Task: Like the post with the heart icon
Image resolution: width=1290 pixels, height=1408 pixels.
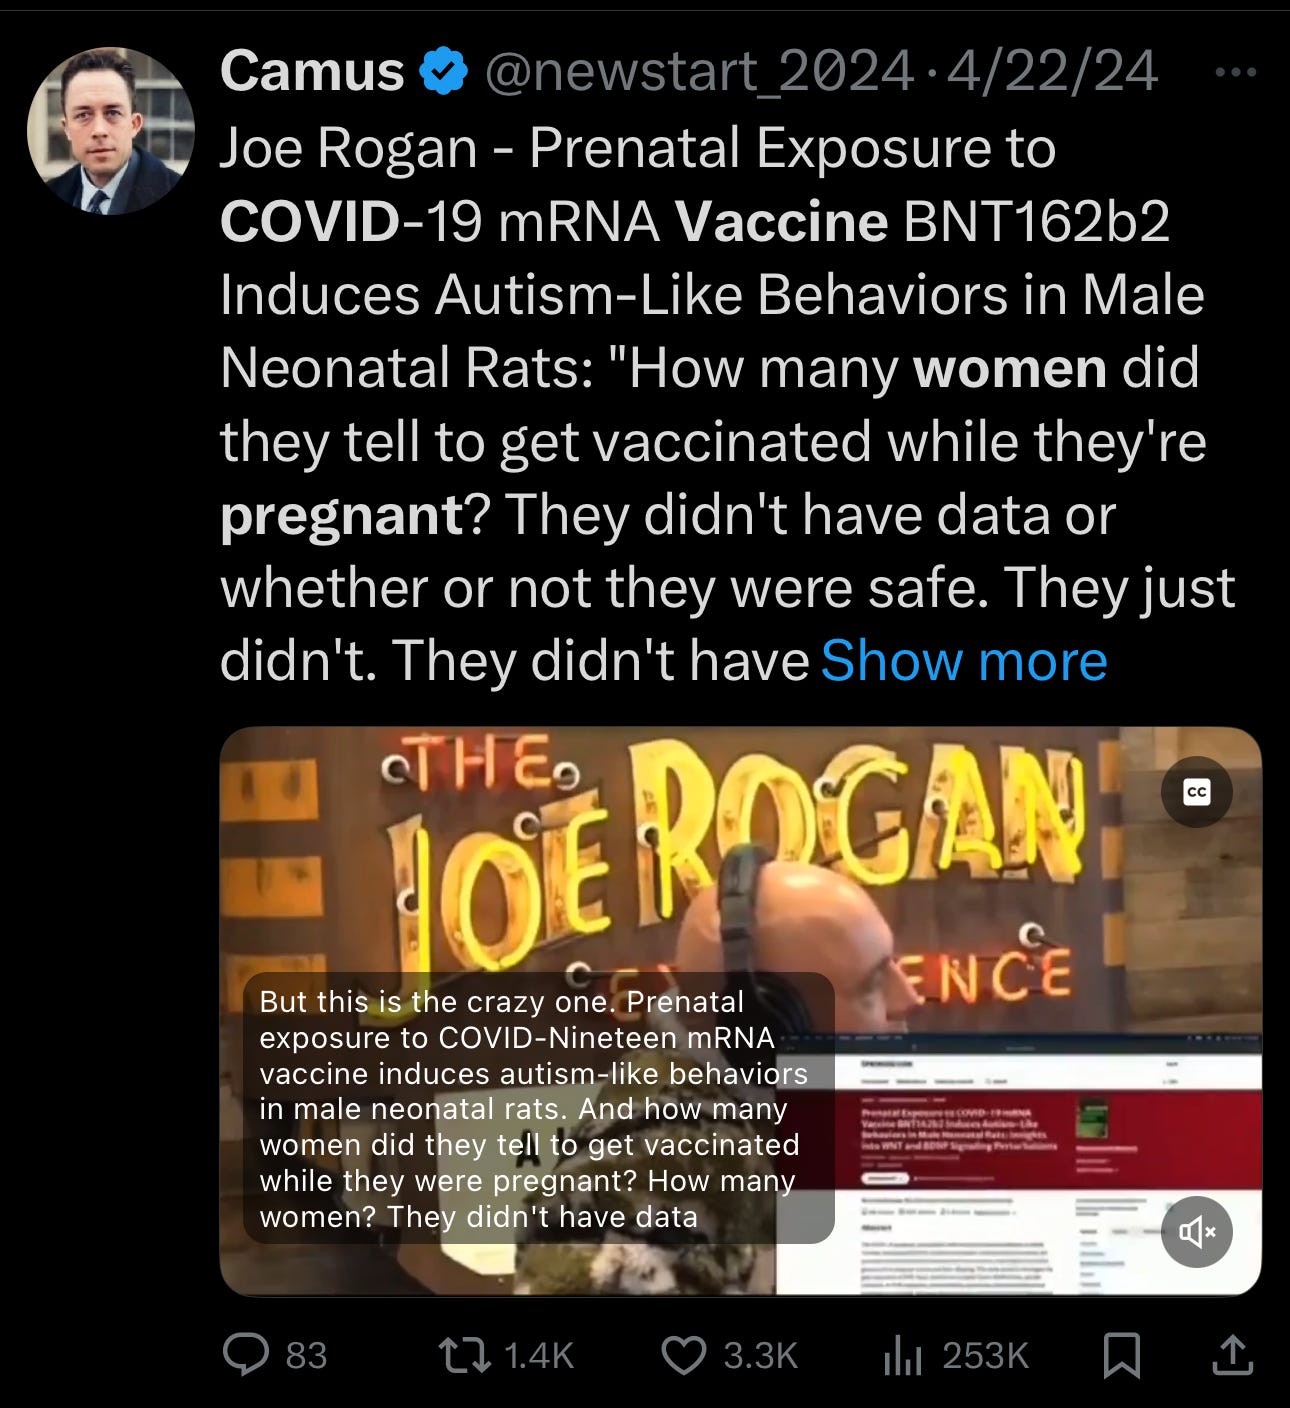Action: pyautogui.click(x=685, y=1355)
